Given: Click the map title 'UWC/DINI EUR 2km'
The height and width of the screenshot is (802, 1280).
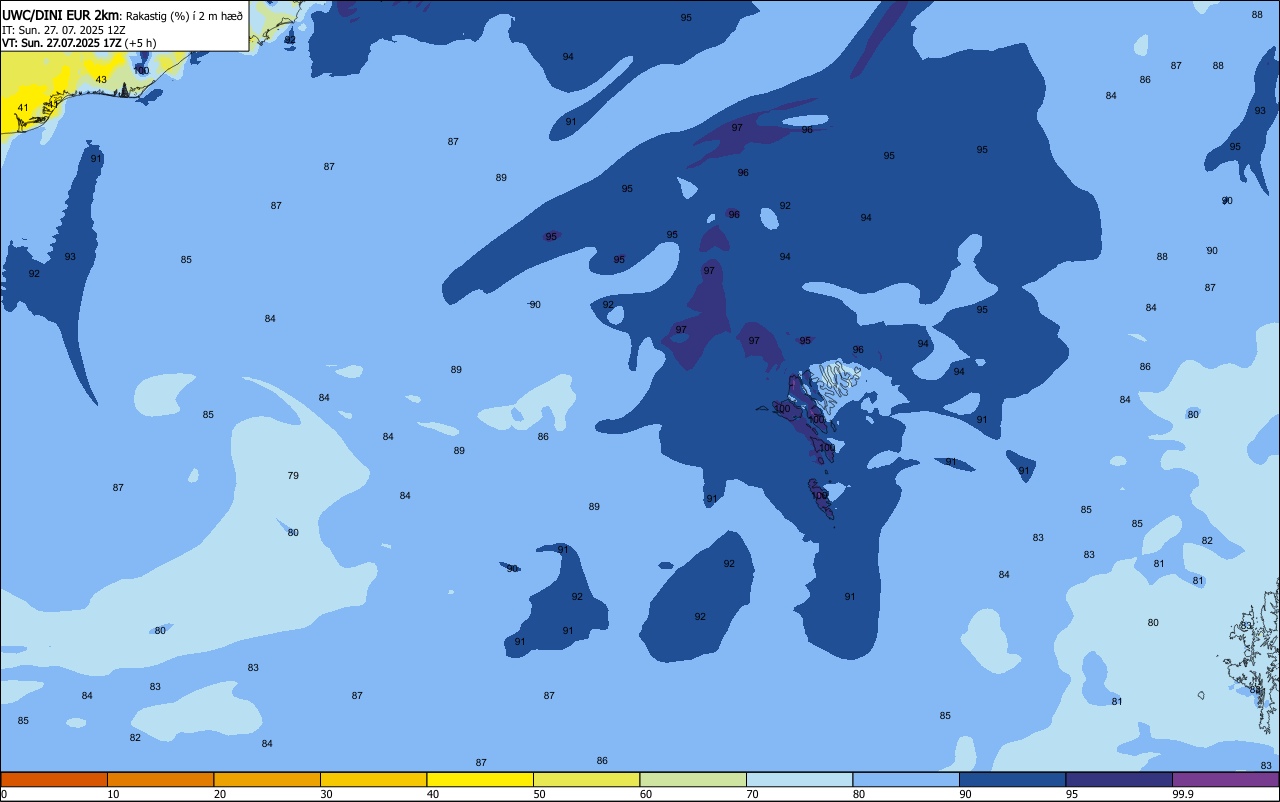Looking at the screenshot, I should click(61, 15).
